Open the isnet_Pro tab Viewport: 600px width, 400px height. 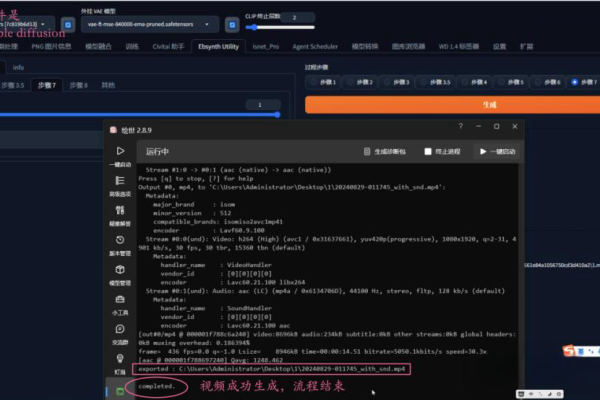(x=266, y=46)
